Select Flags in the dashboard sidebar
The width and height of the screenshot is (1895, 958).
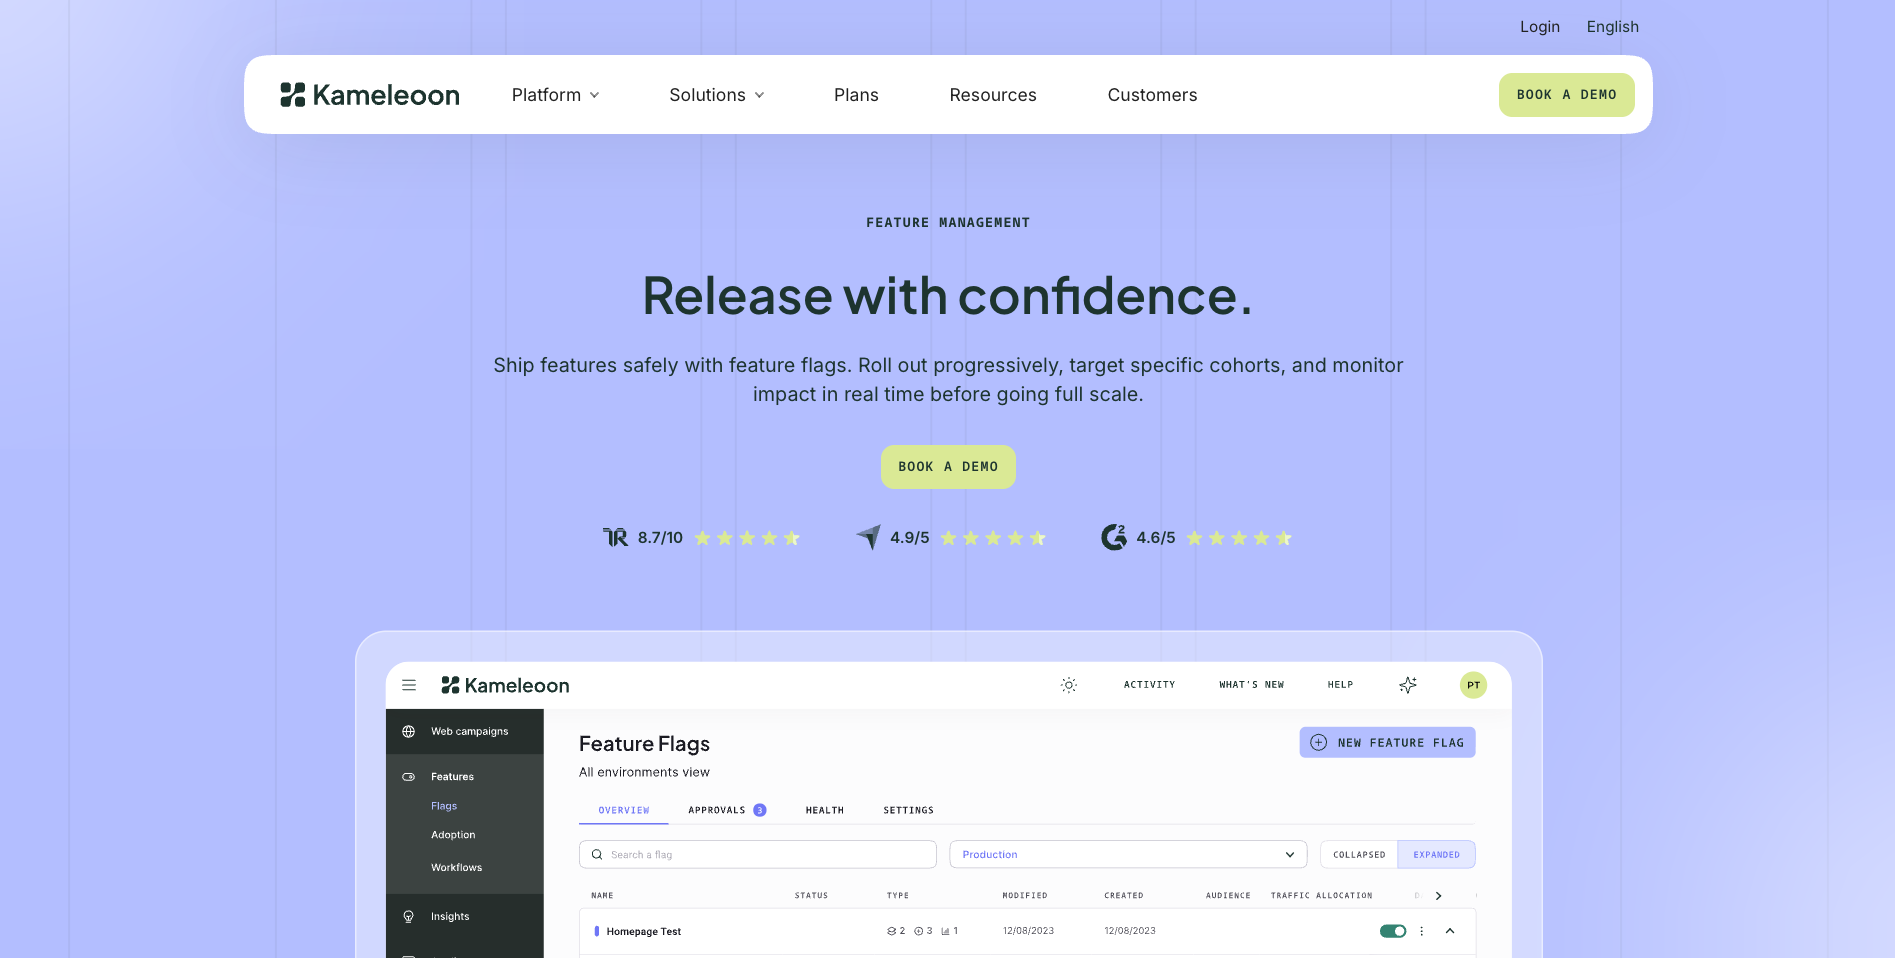444,806
